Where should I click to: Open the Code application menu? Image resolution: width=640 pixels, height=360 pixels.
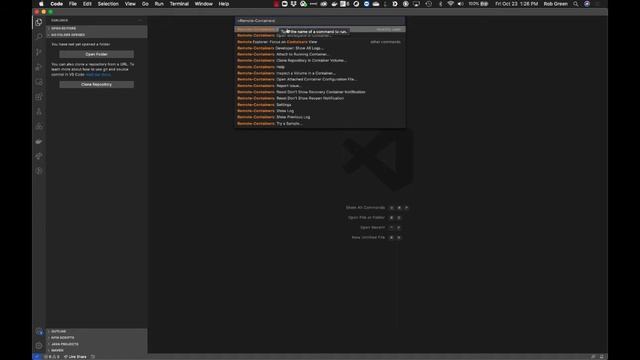[x=56, y=4]
